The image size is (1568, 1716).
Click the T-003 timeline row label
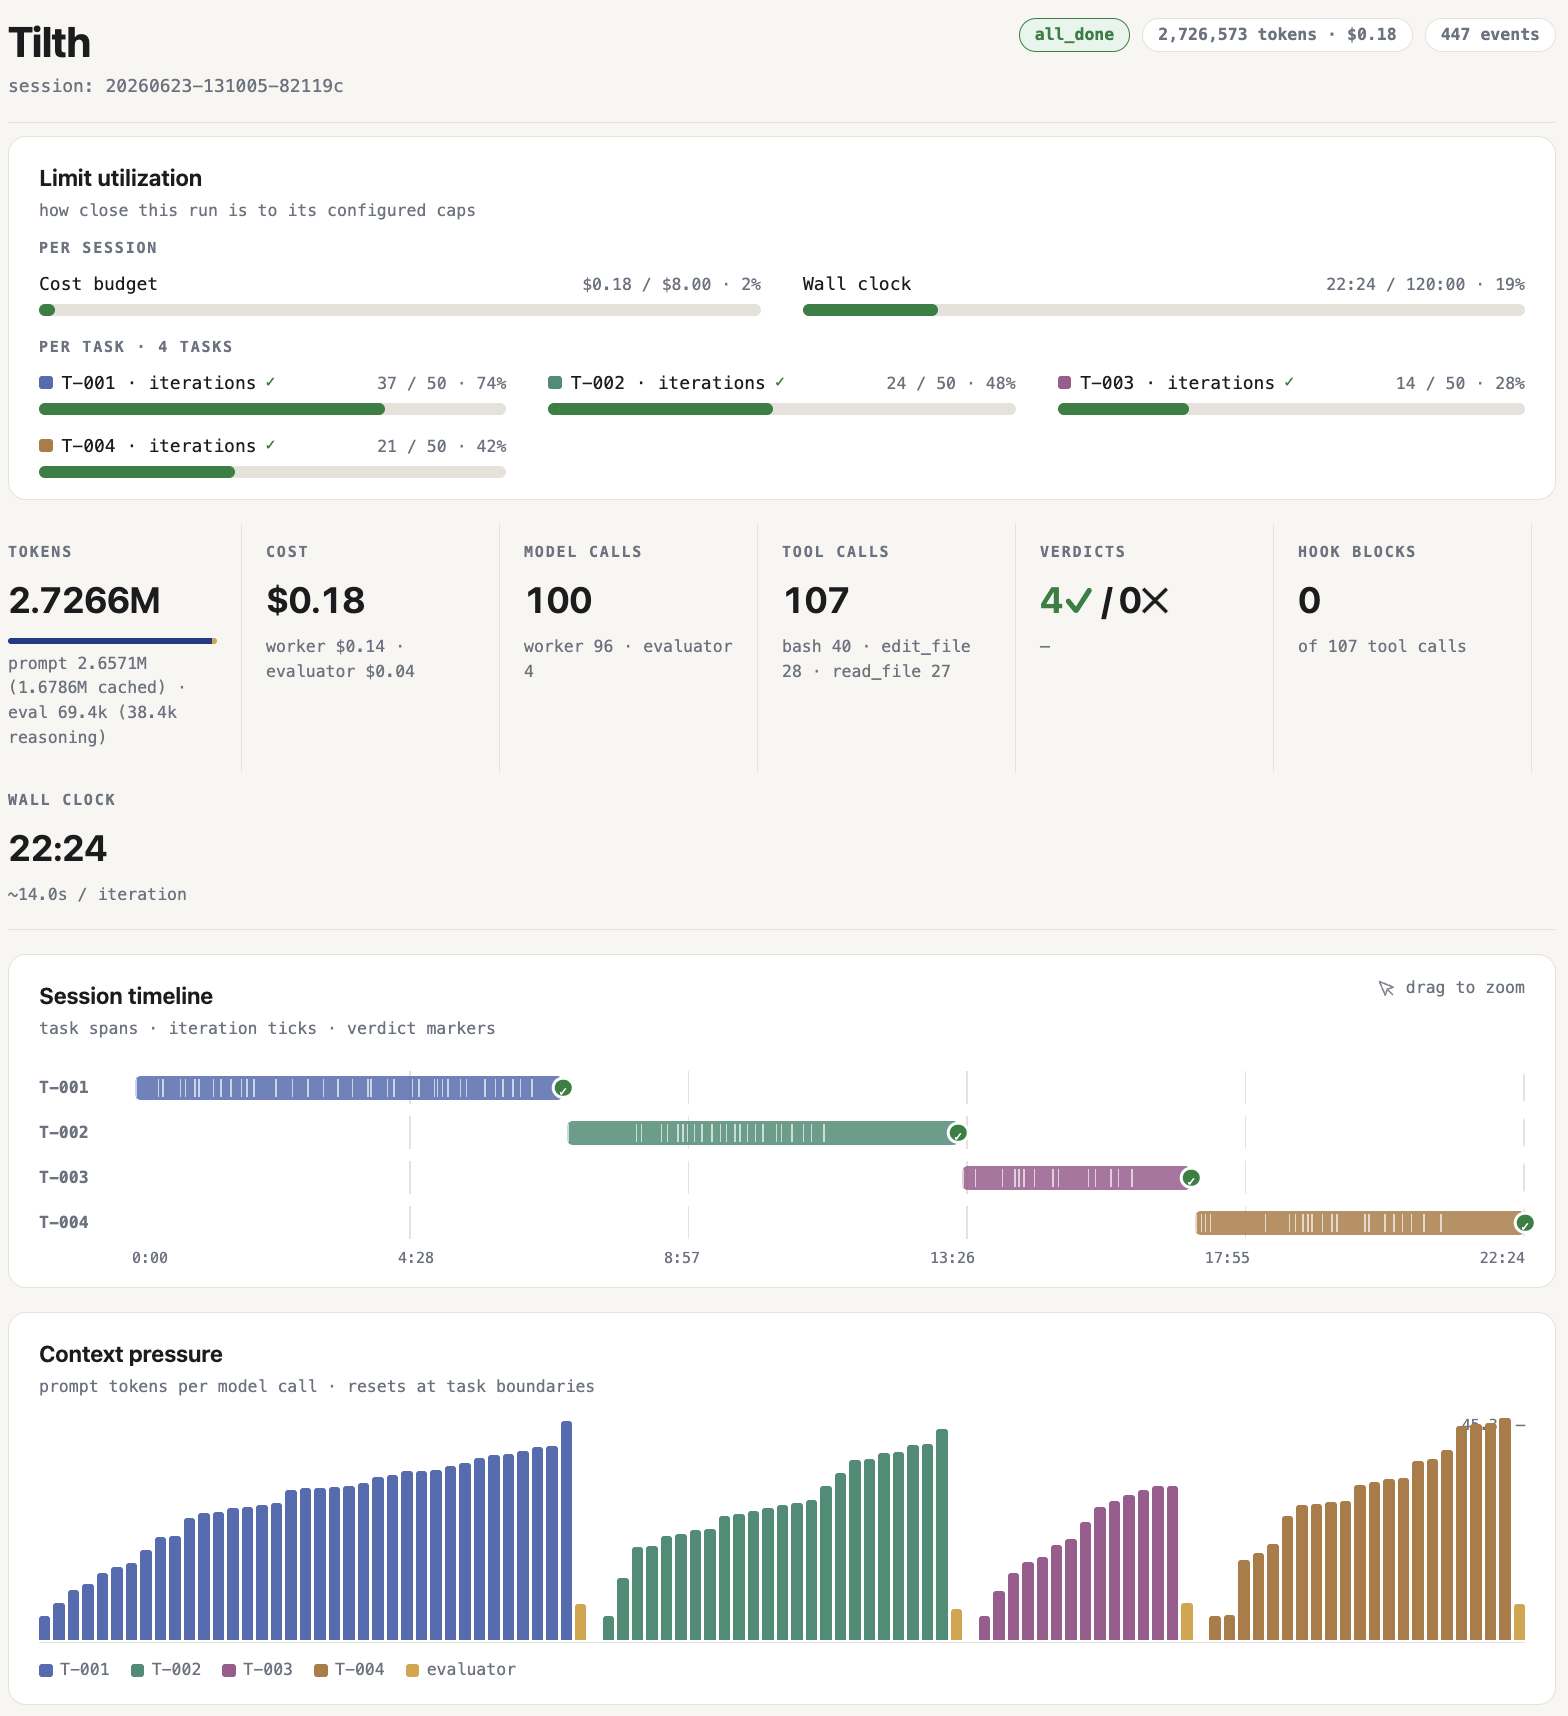coord(64,1177)
